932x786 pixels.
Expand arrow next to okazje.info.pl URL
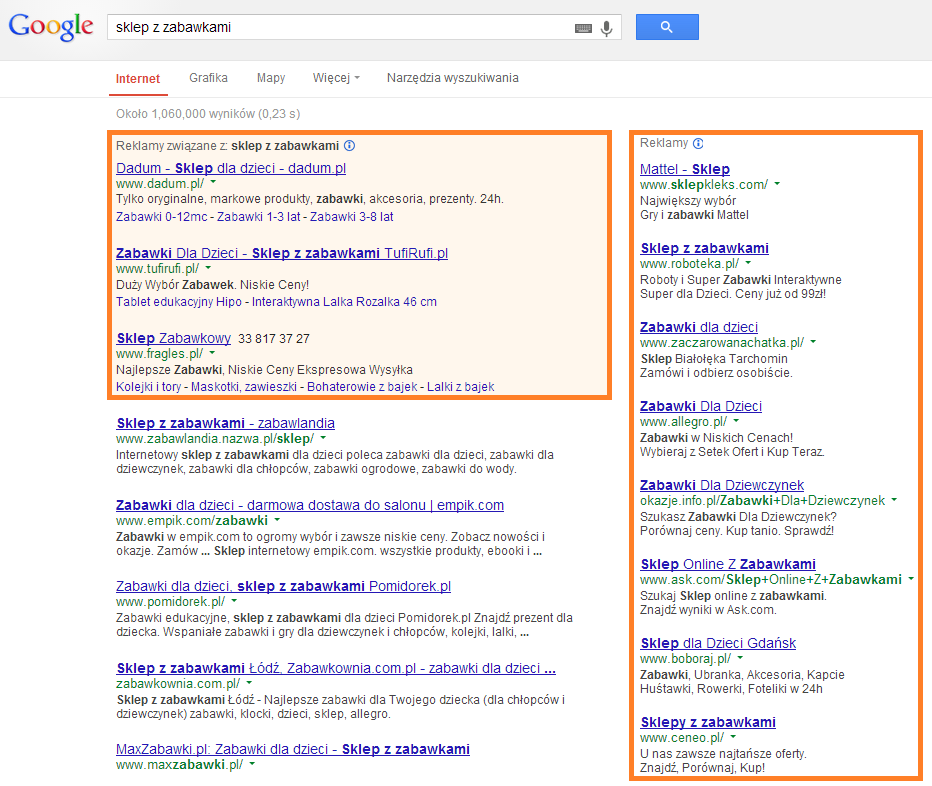point(894,499)
